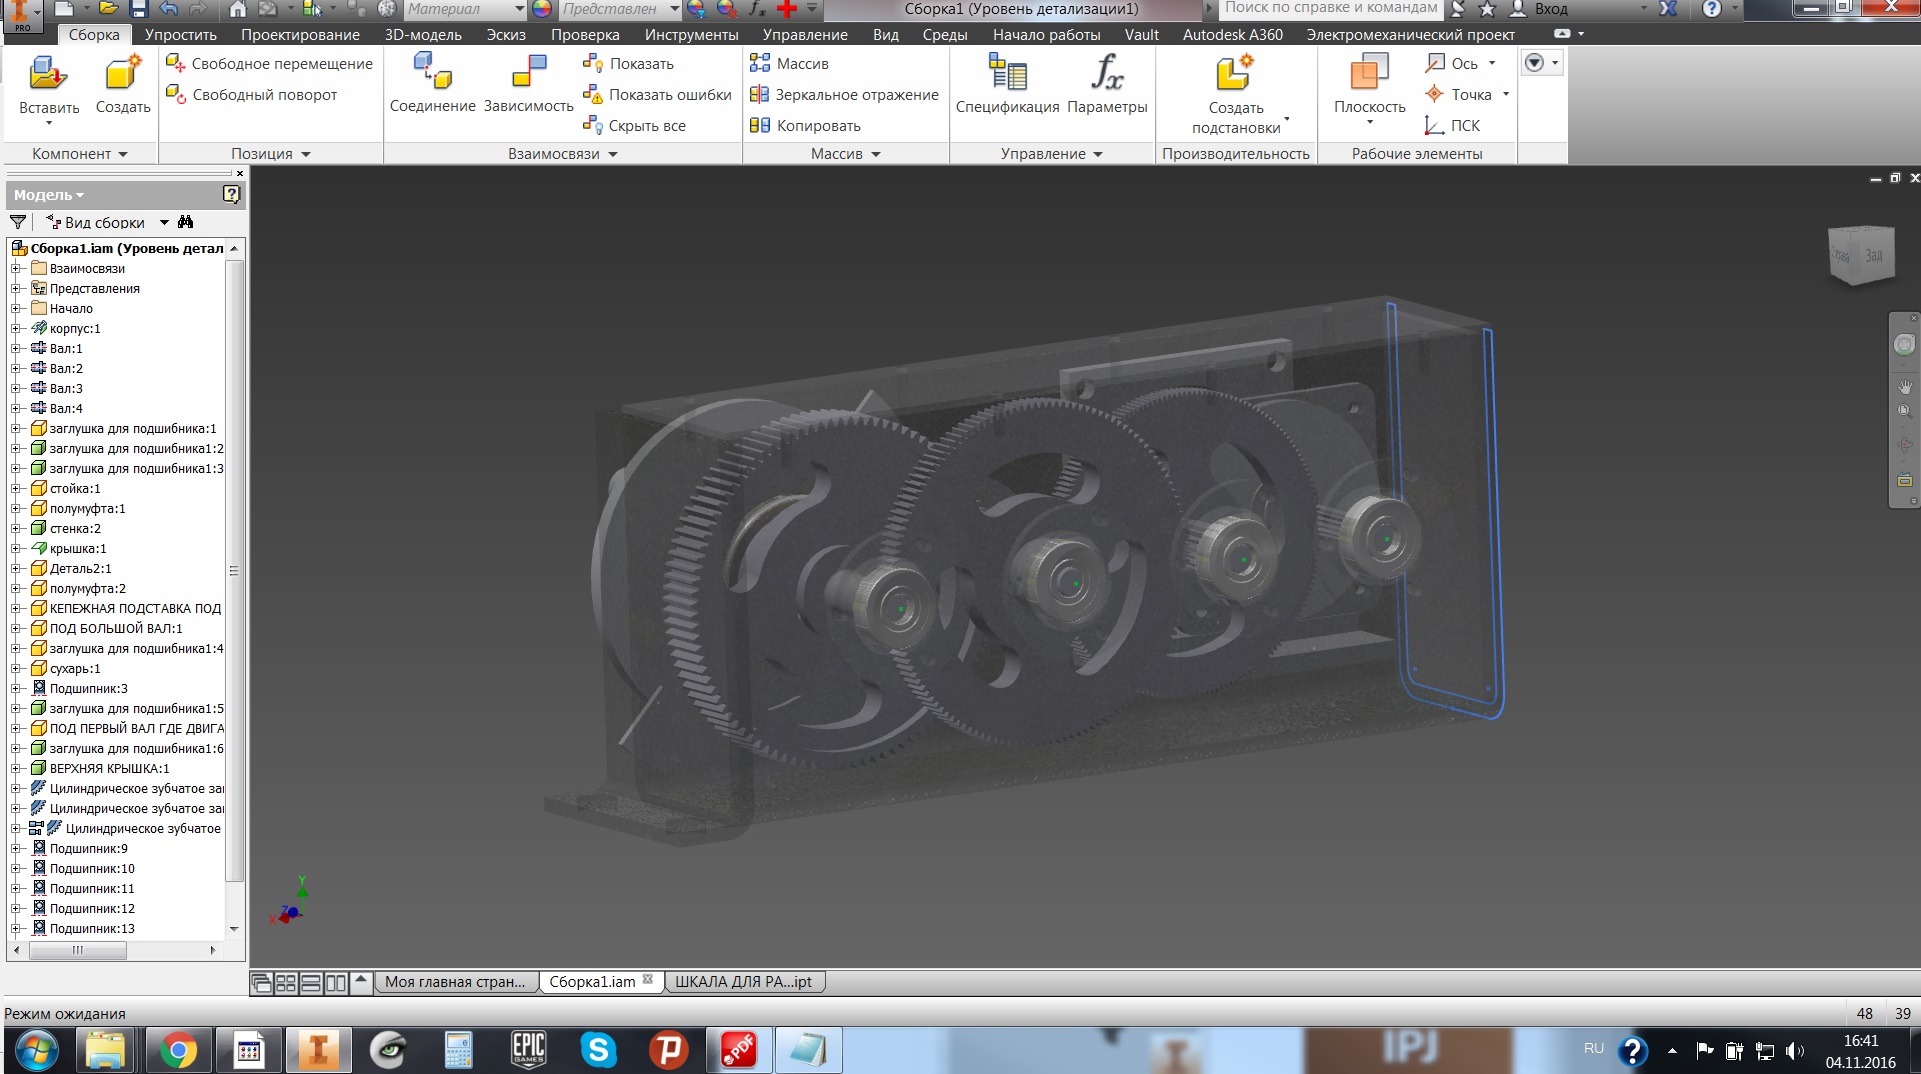1921x1074 pixels.
Task: Click the Вставить (Insert) component icon
Action: (47, 75)
